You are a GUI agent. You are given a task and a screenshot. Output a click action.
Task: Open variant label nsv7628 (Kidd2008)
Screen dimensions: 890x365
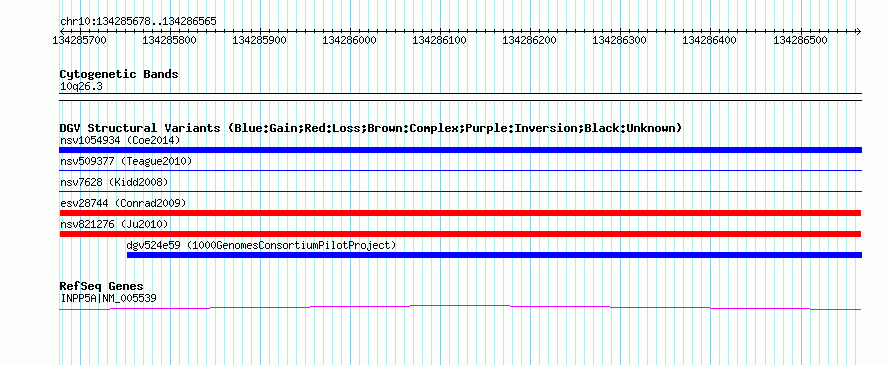(x=114, y=182)
